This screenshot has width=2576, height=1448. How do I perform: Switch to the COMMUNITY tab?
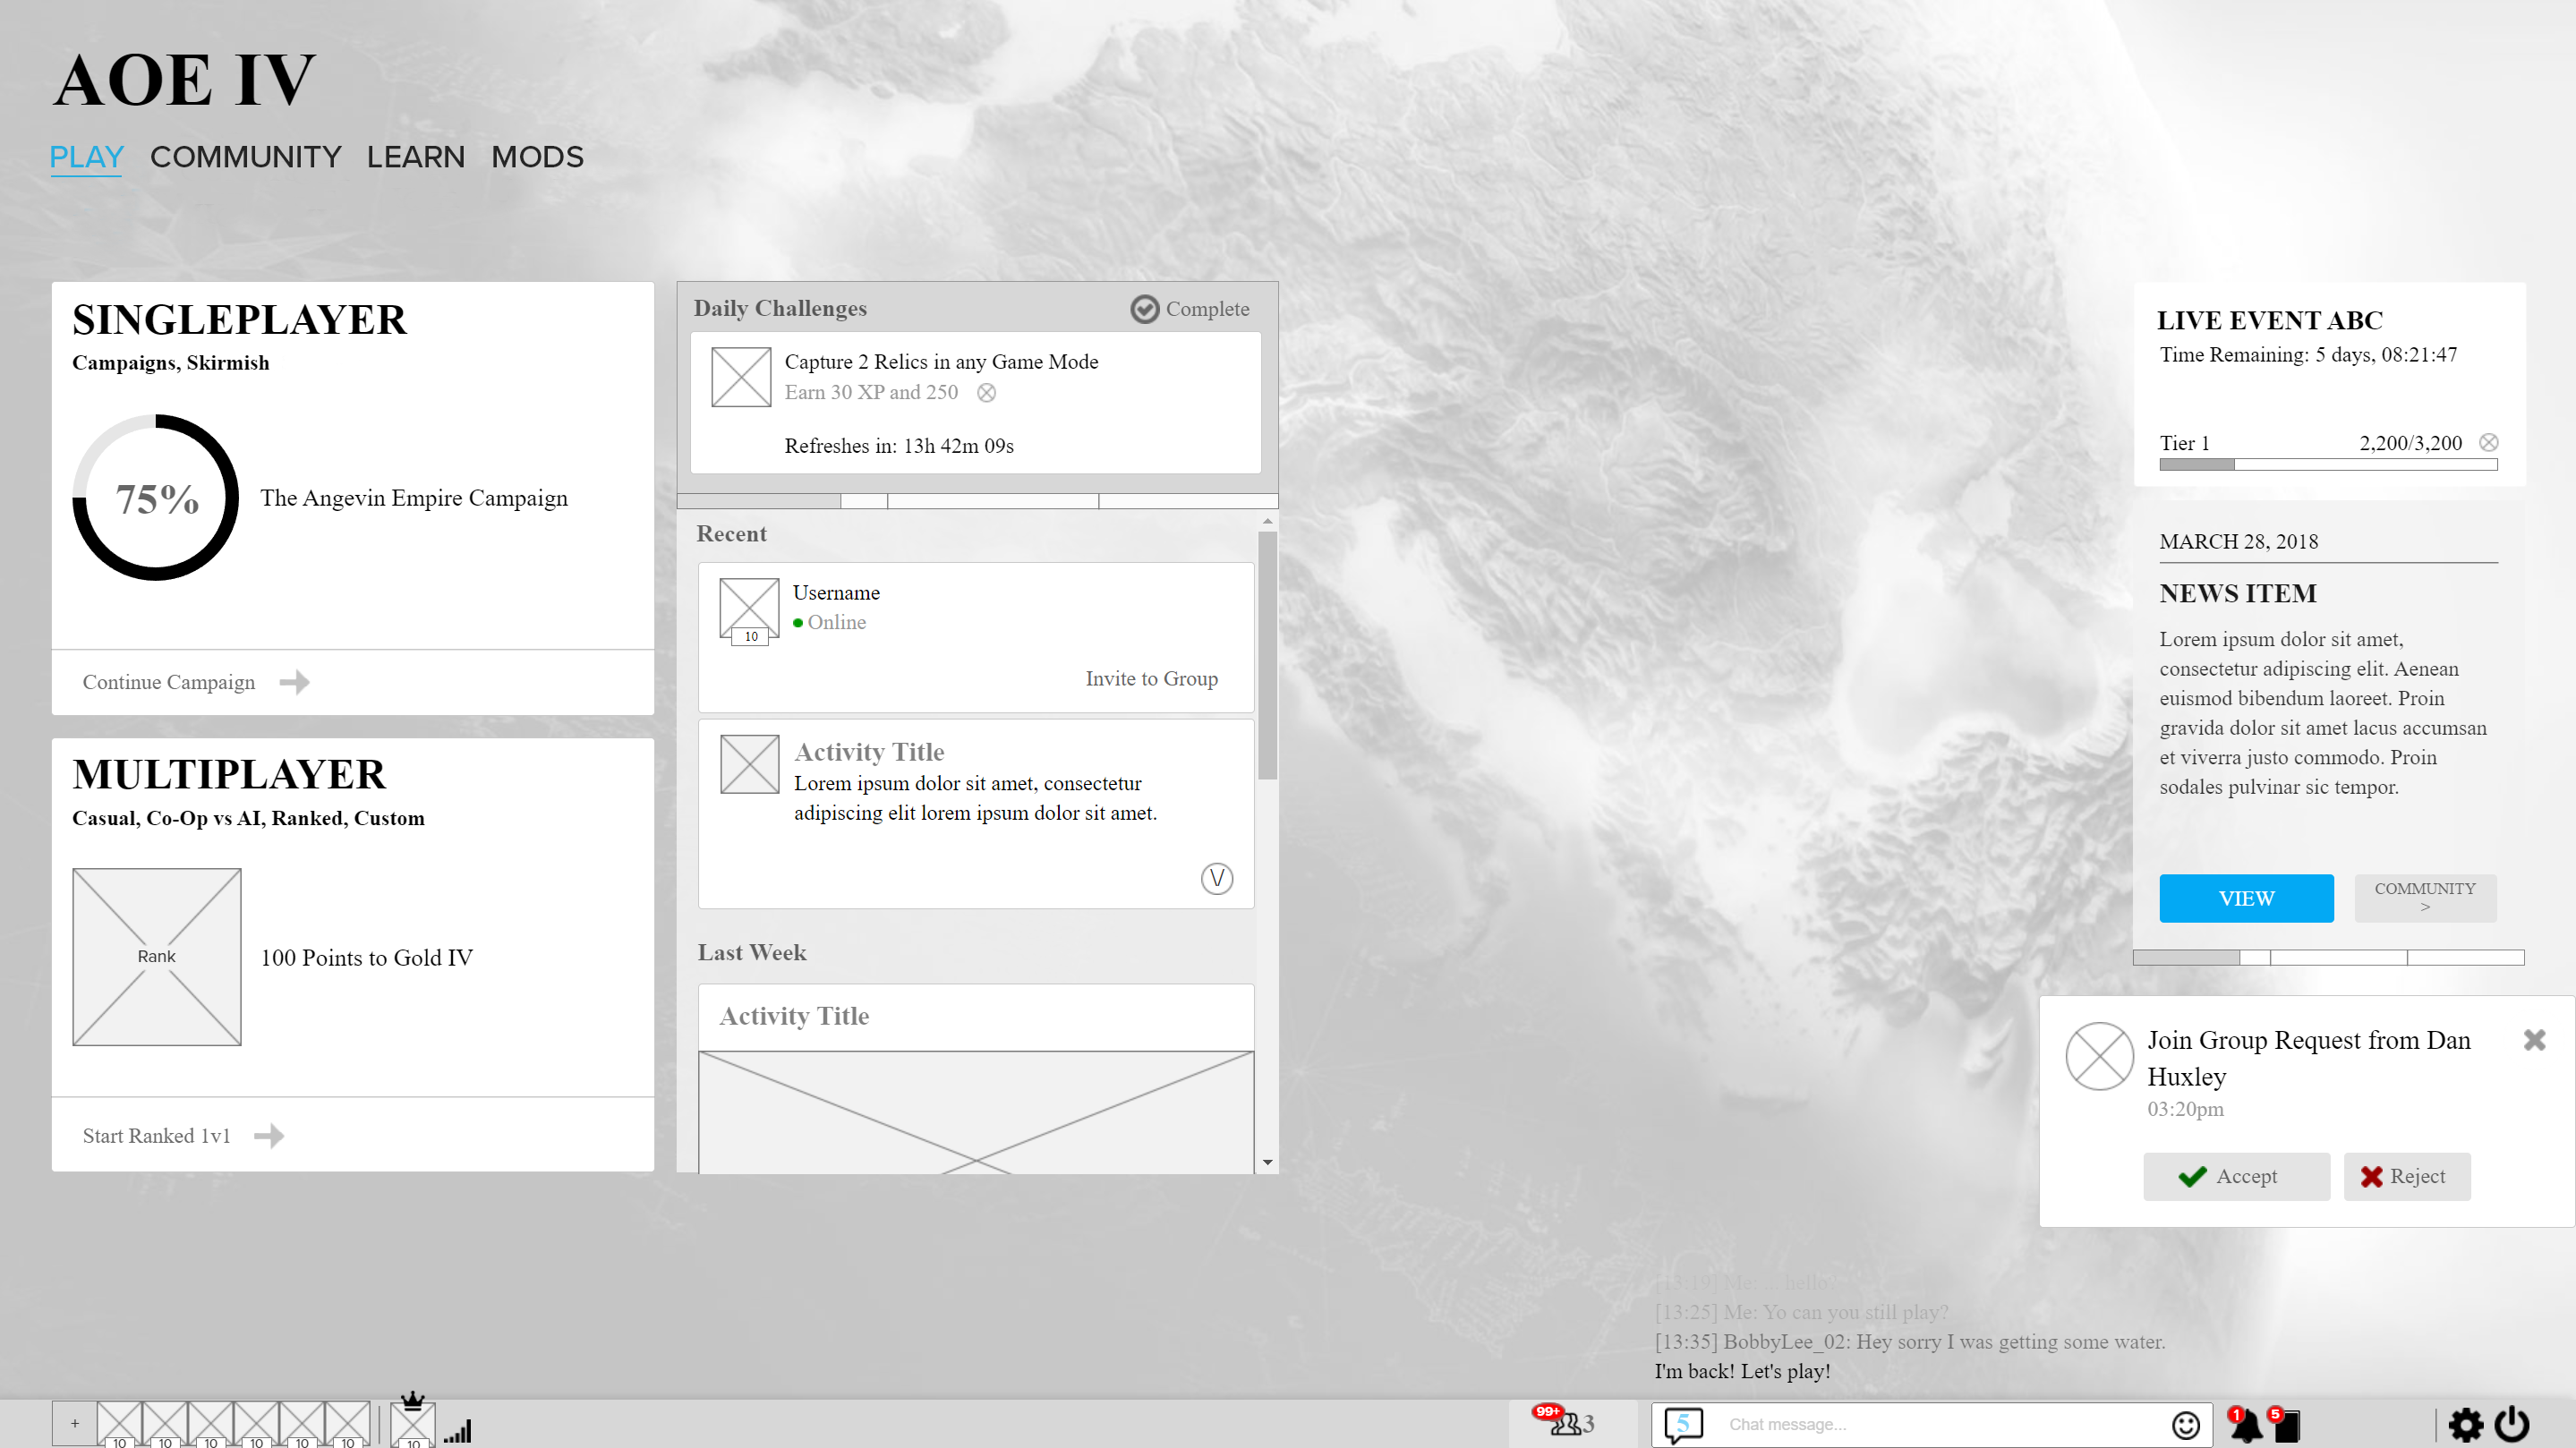pyautogui.click(x=245, y=157)
